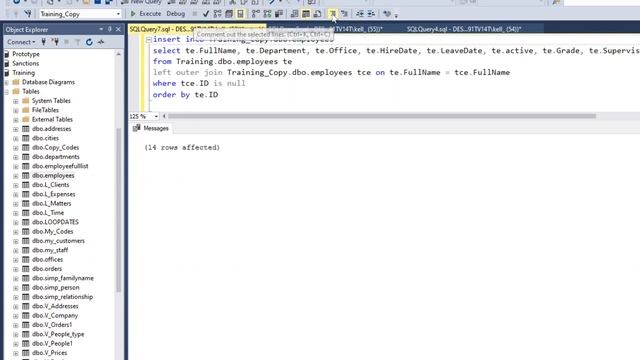
Task: Toggle Include Client Statistics
Action: coord(279,14)
